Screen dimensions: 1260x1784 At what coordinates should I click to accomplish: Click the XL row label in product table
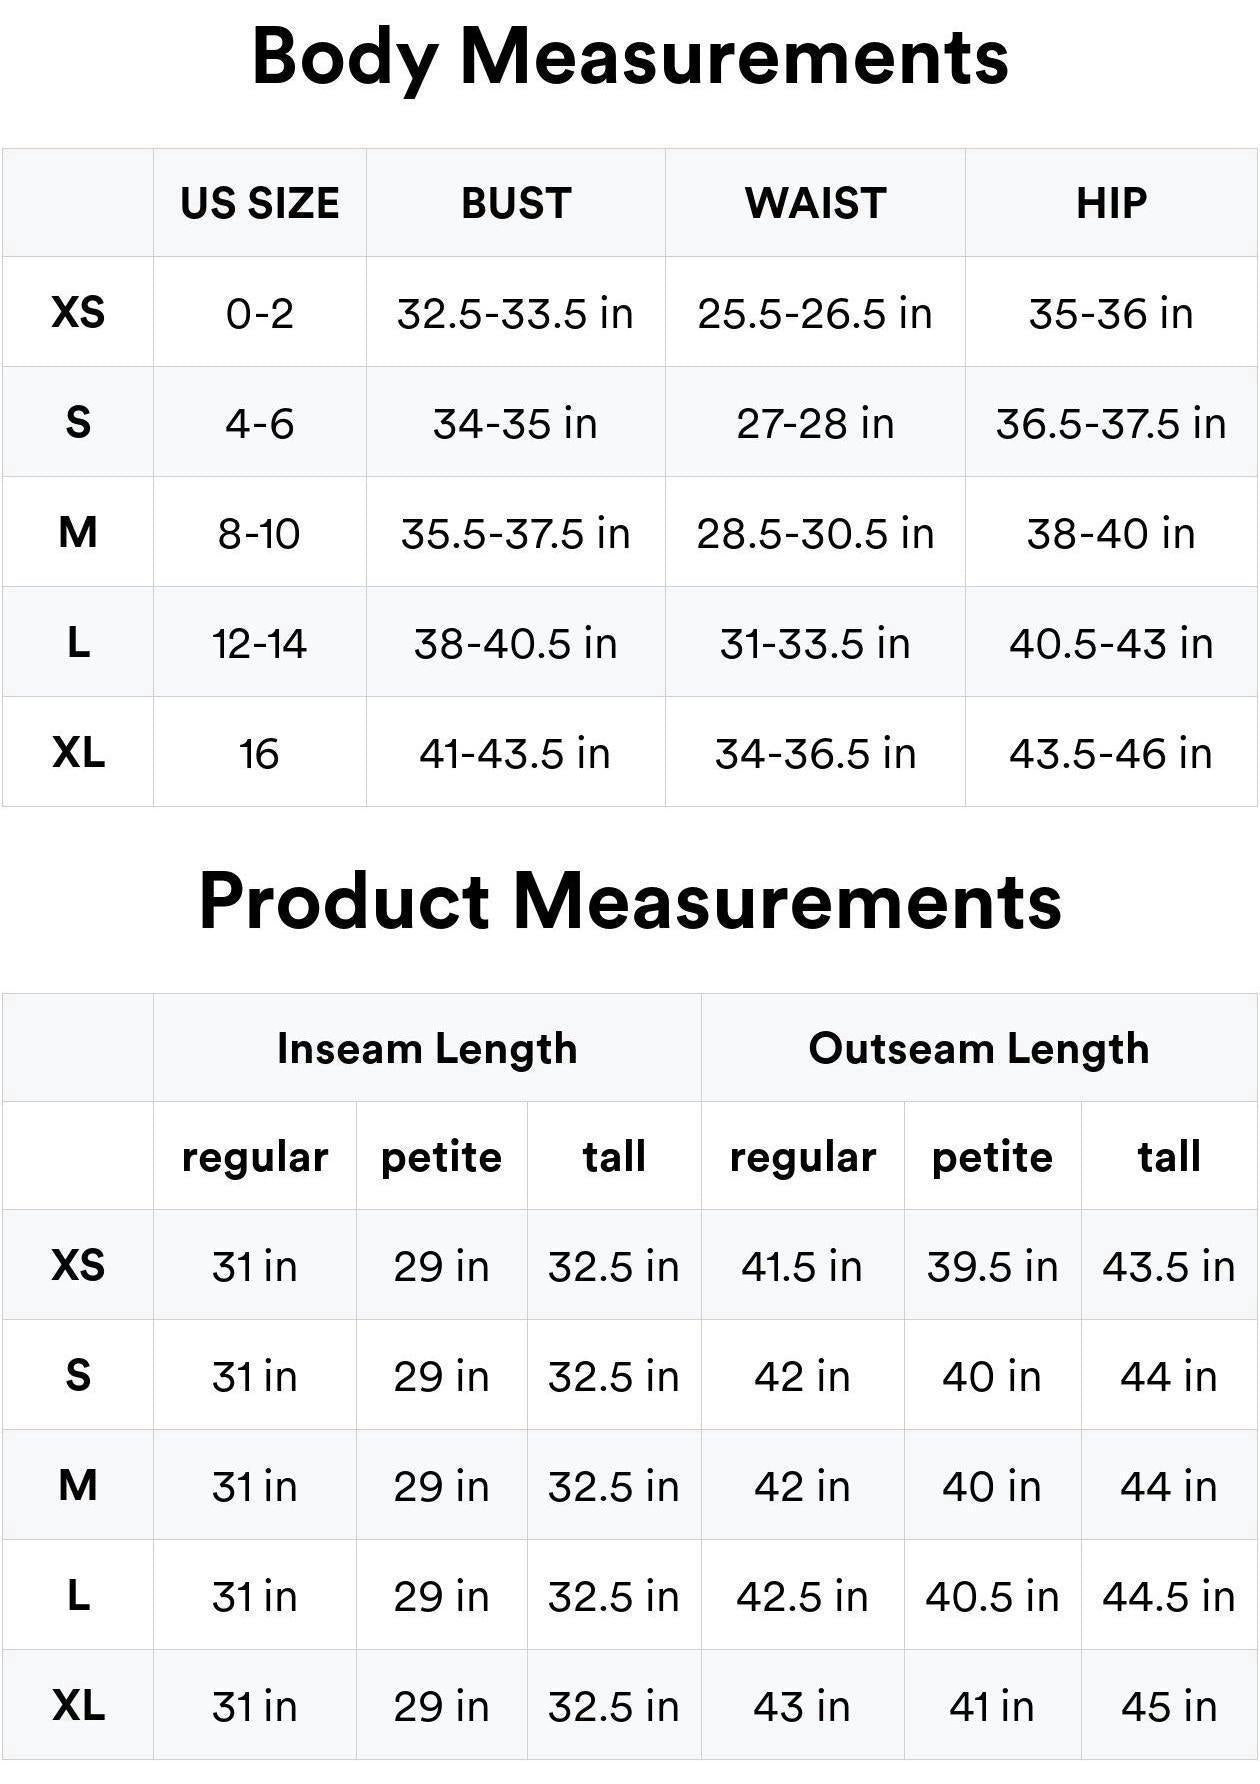[x=78, y=1705]
